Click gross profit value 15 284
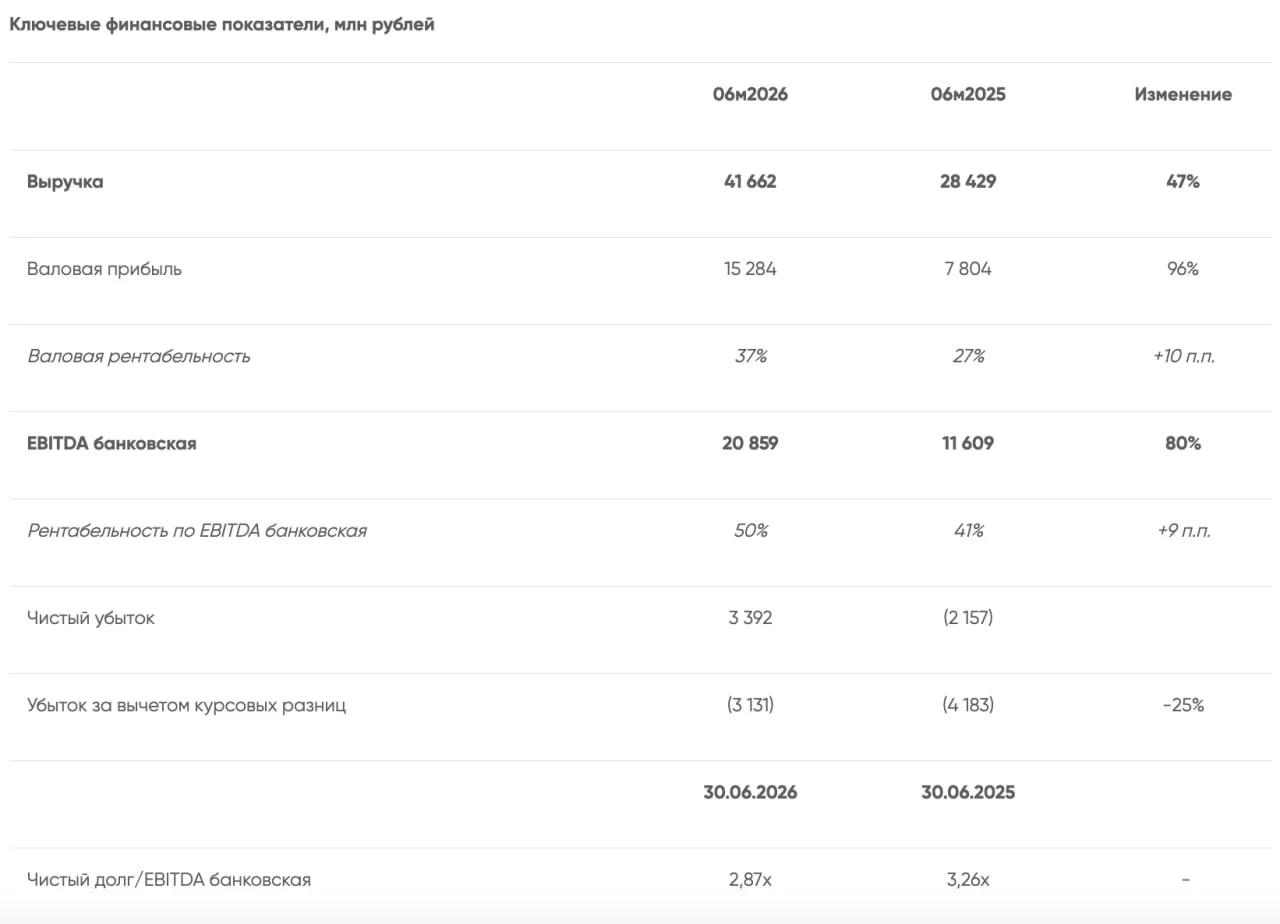Screen dimensions: 1280x924 750,269
